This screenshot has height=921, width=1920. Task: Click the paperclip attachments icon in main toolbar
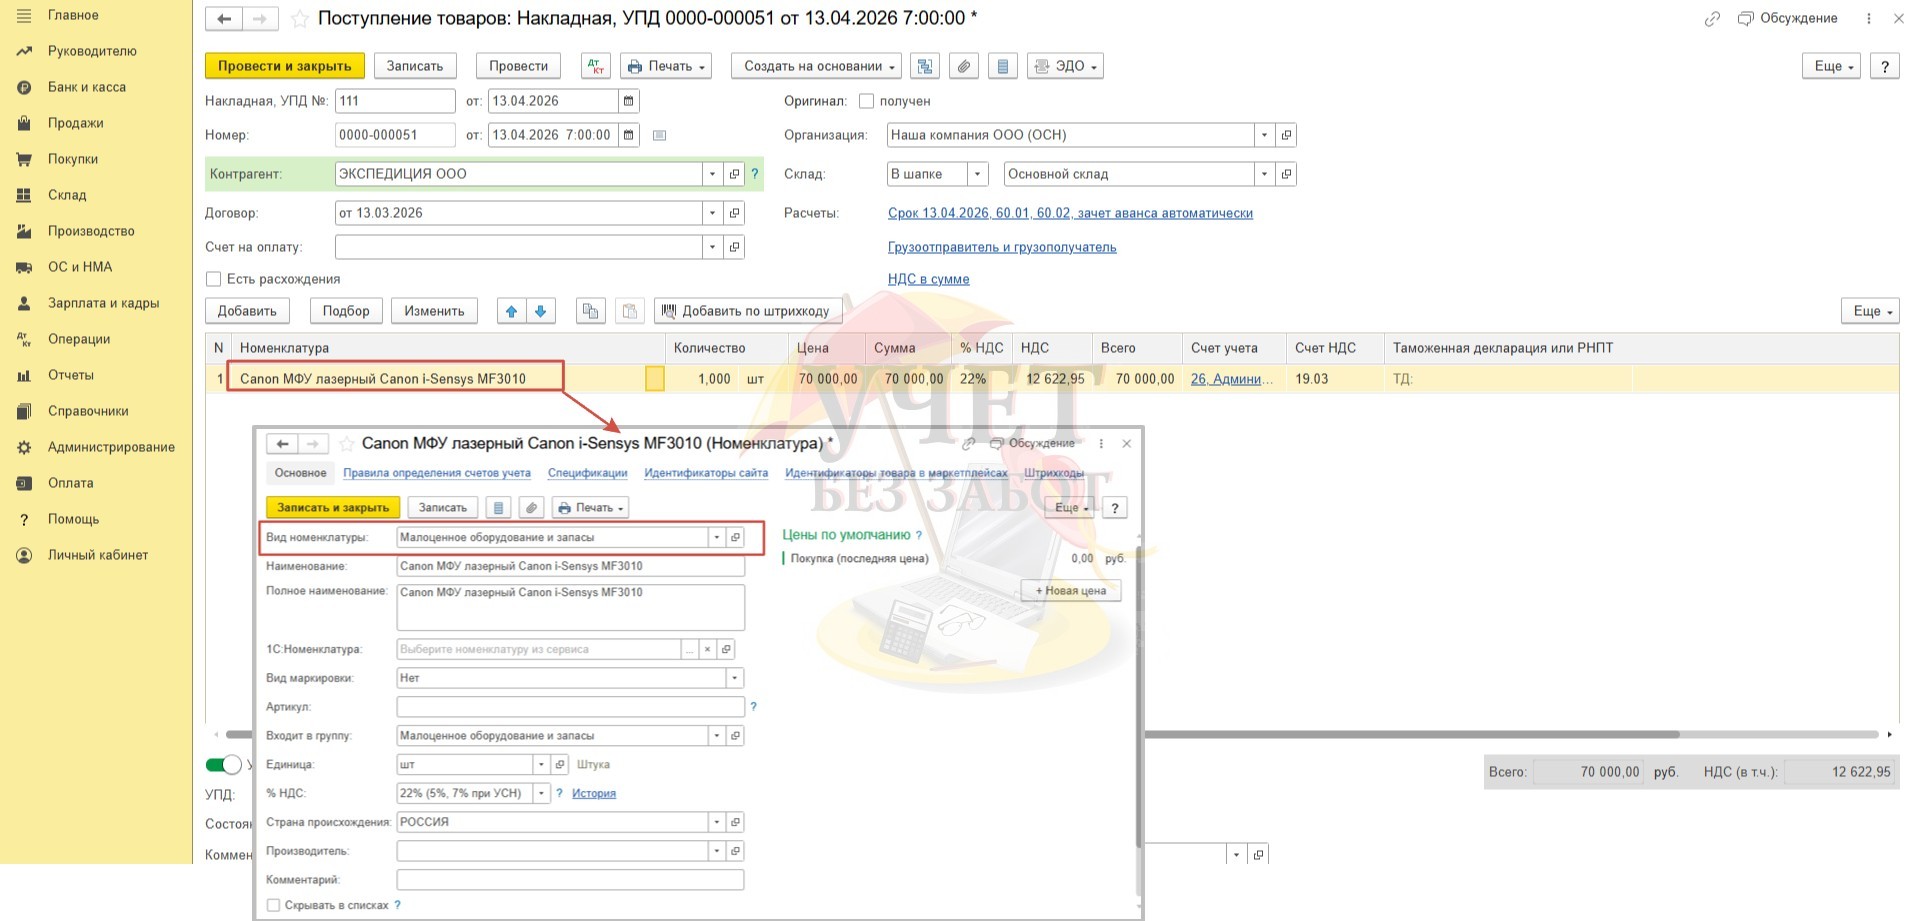[963, 66]
